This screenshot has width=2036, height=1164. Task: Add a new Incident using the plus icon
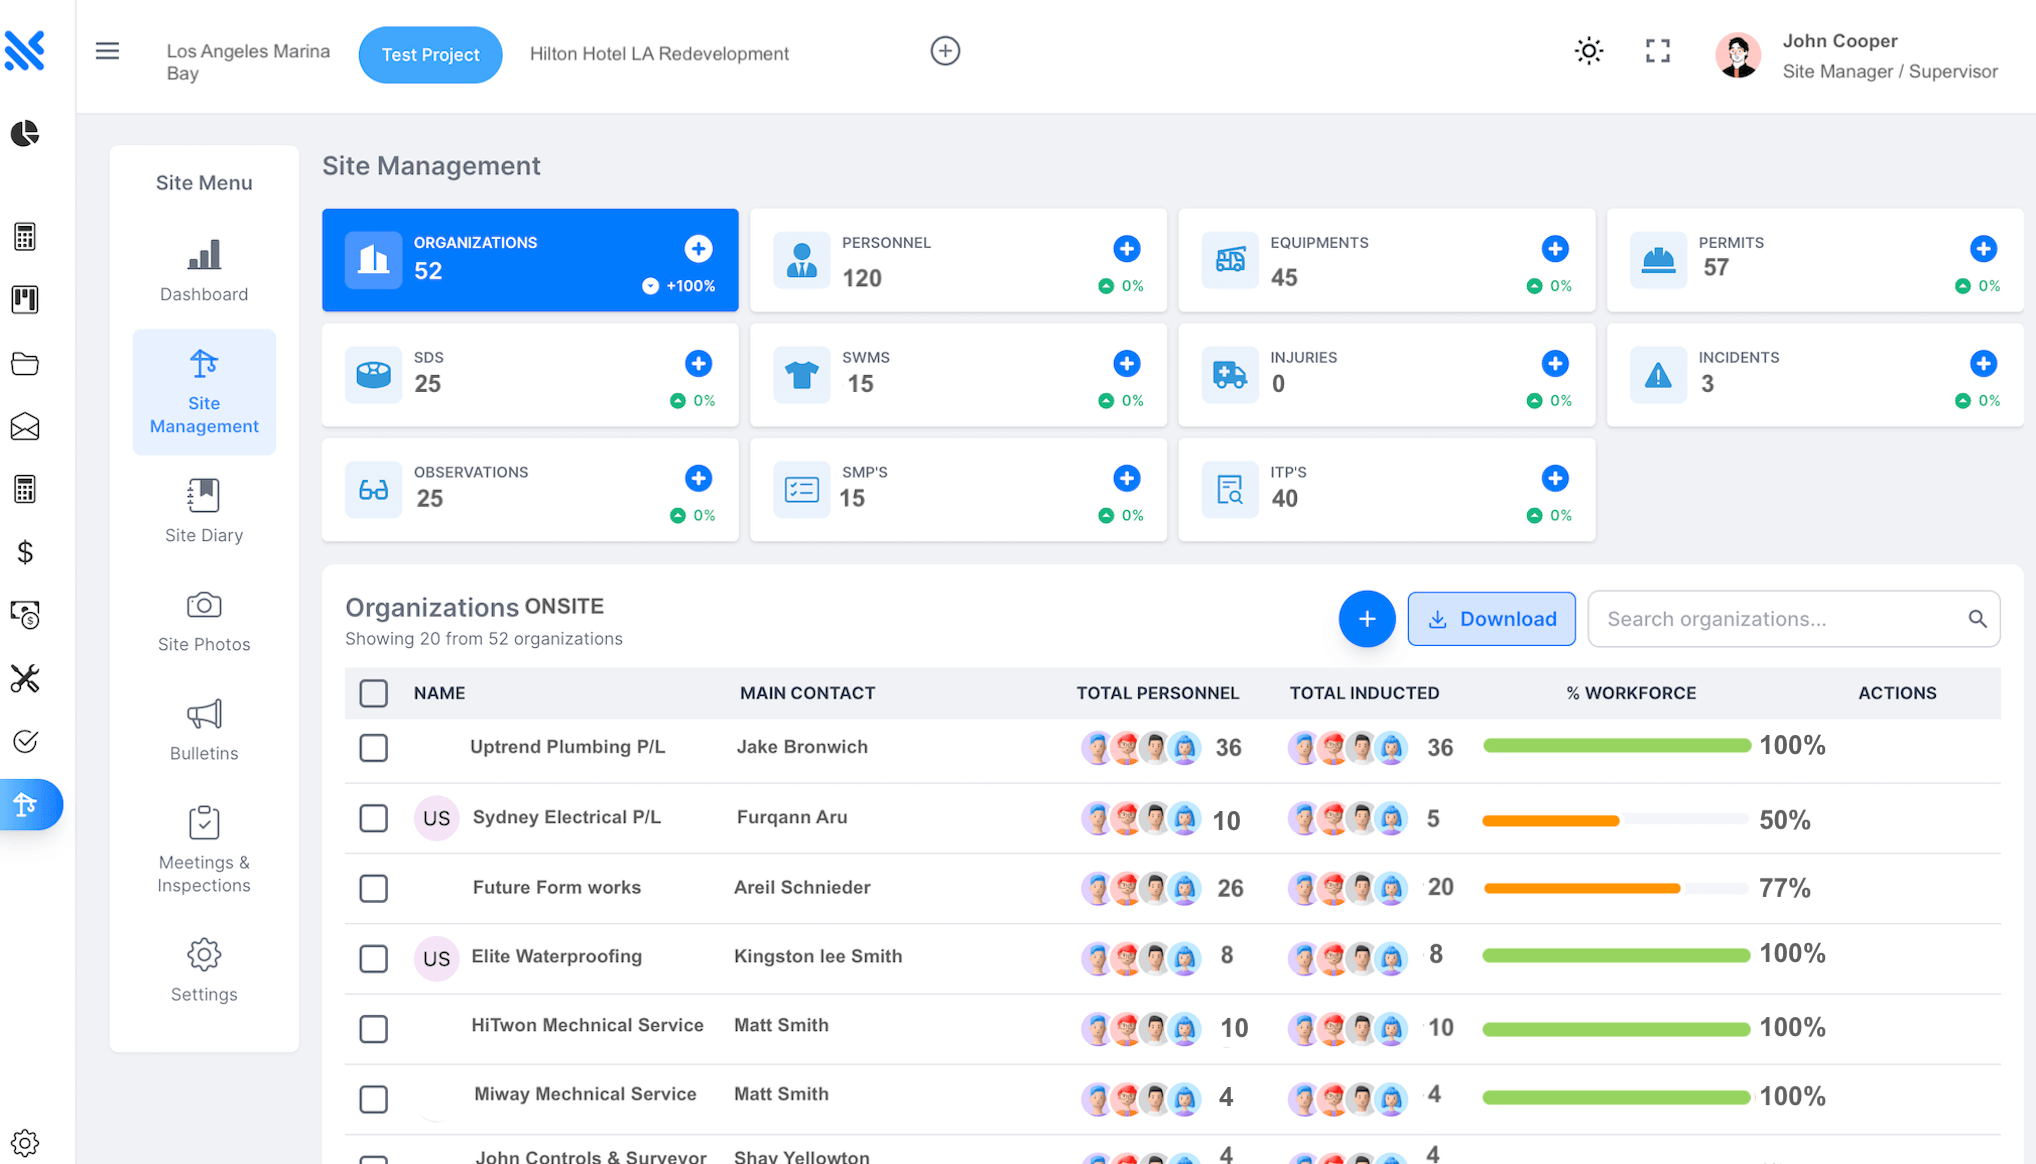pyautogui.click(x=1984, y=364)
